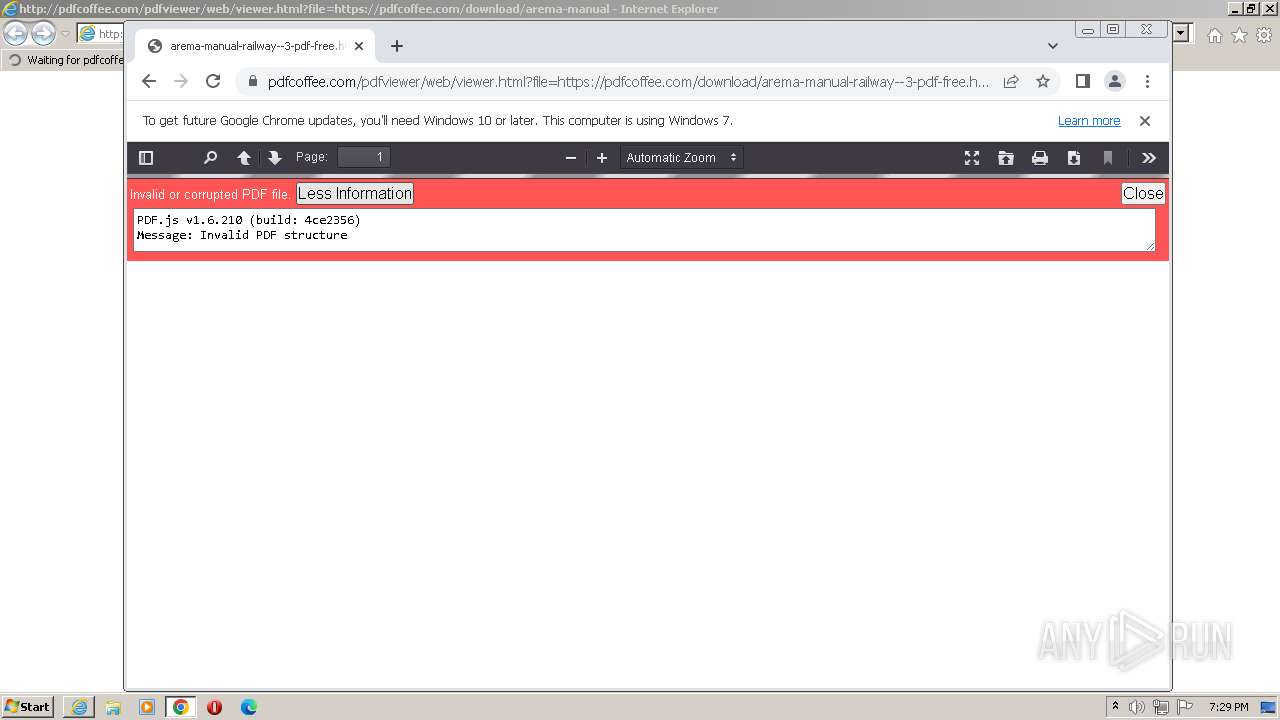Open File Explorer from taskbar

(x=113, y=707)
